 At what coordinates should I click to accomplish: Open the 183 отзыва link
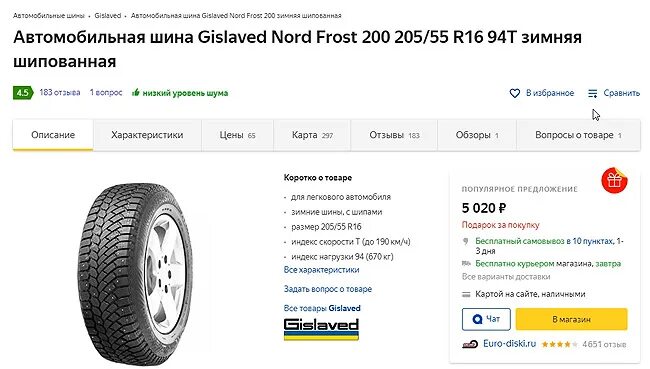pyautogui.click(x=60, y=92)
